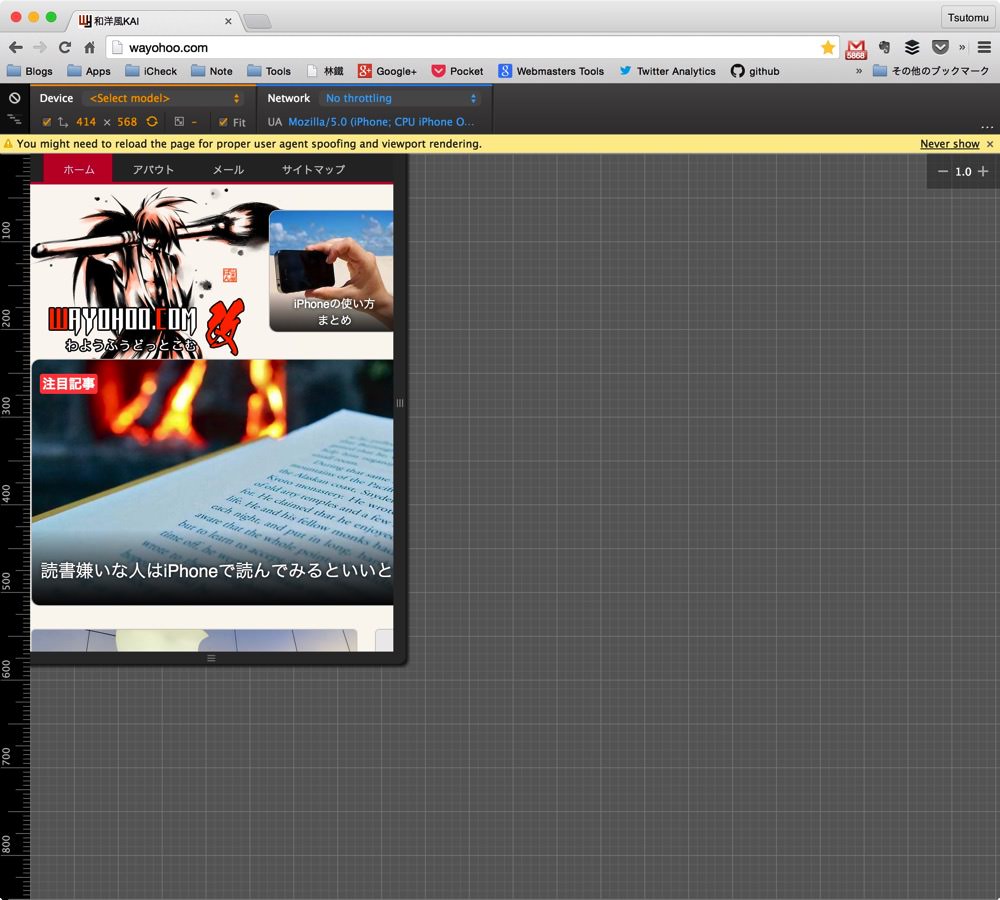
Task: Toggle the Fit checkbox
Action: [x=223, y=122]
